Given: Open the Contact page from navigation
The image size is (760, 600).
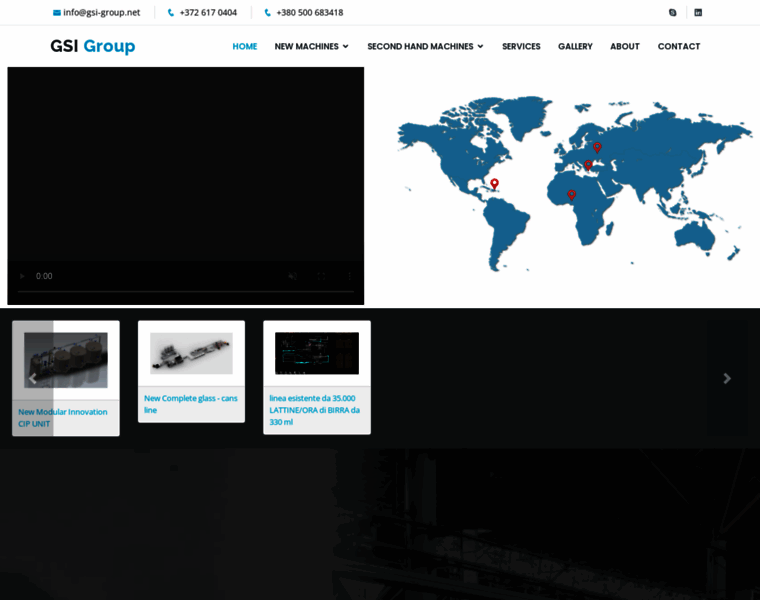Looking at the screenshot, I should 678,46.
